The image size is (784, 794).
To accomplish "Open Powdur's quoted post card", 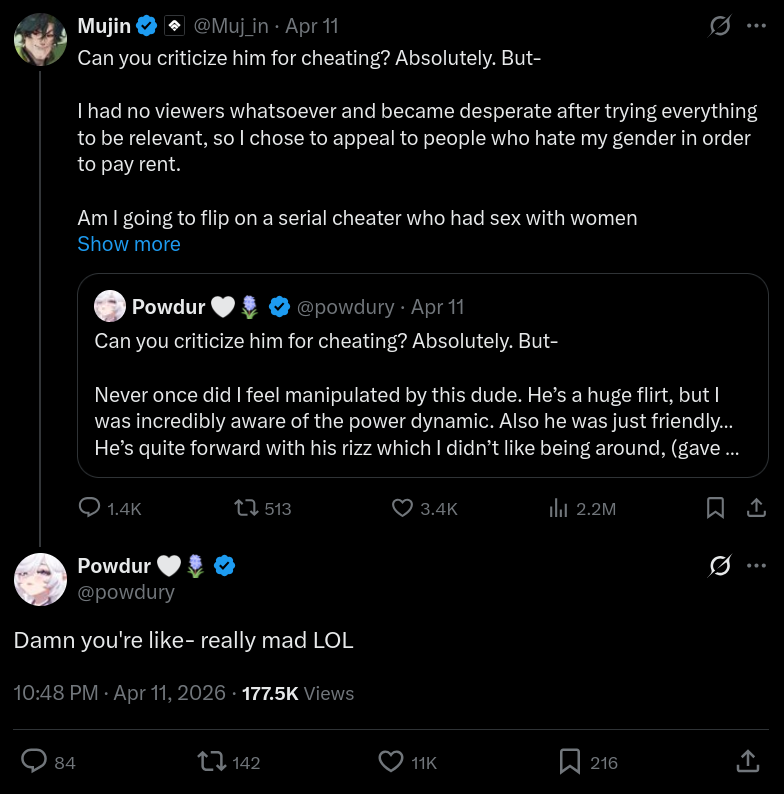I will click(x=423, y=375).
